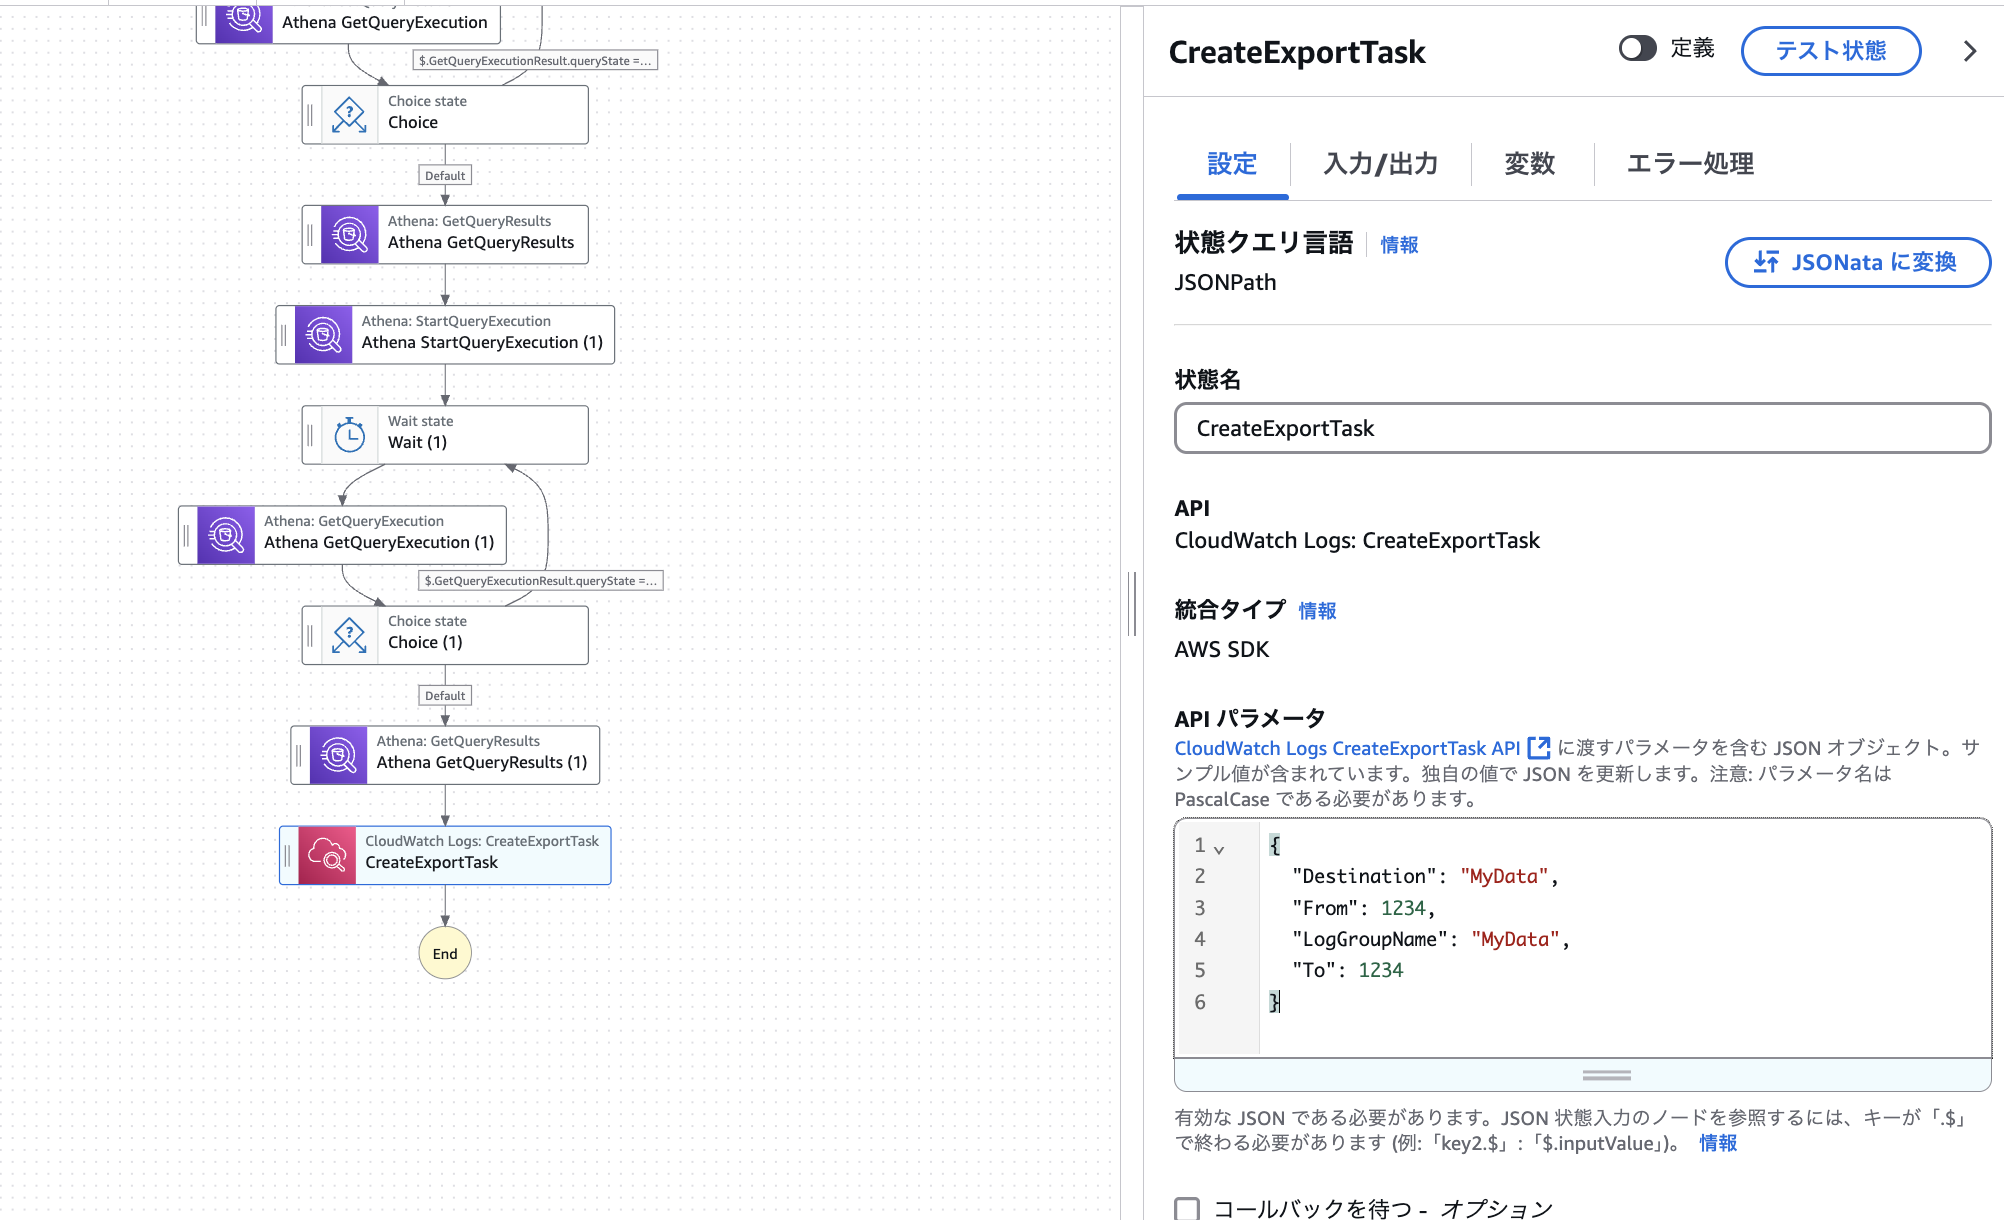The height and width of the screenshot is (1220, 2004).
Task: Switch to the 入力/出力 tab
Action: [1380, 163]
